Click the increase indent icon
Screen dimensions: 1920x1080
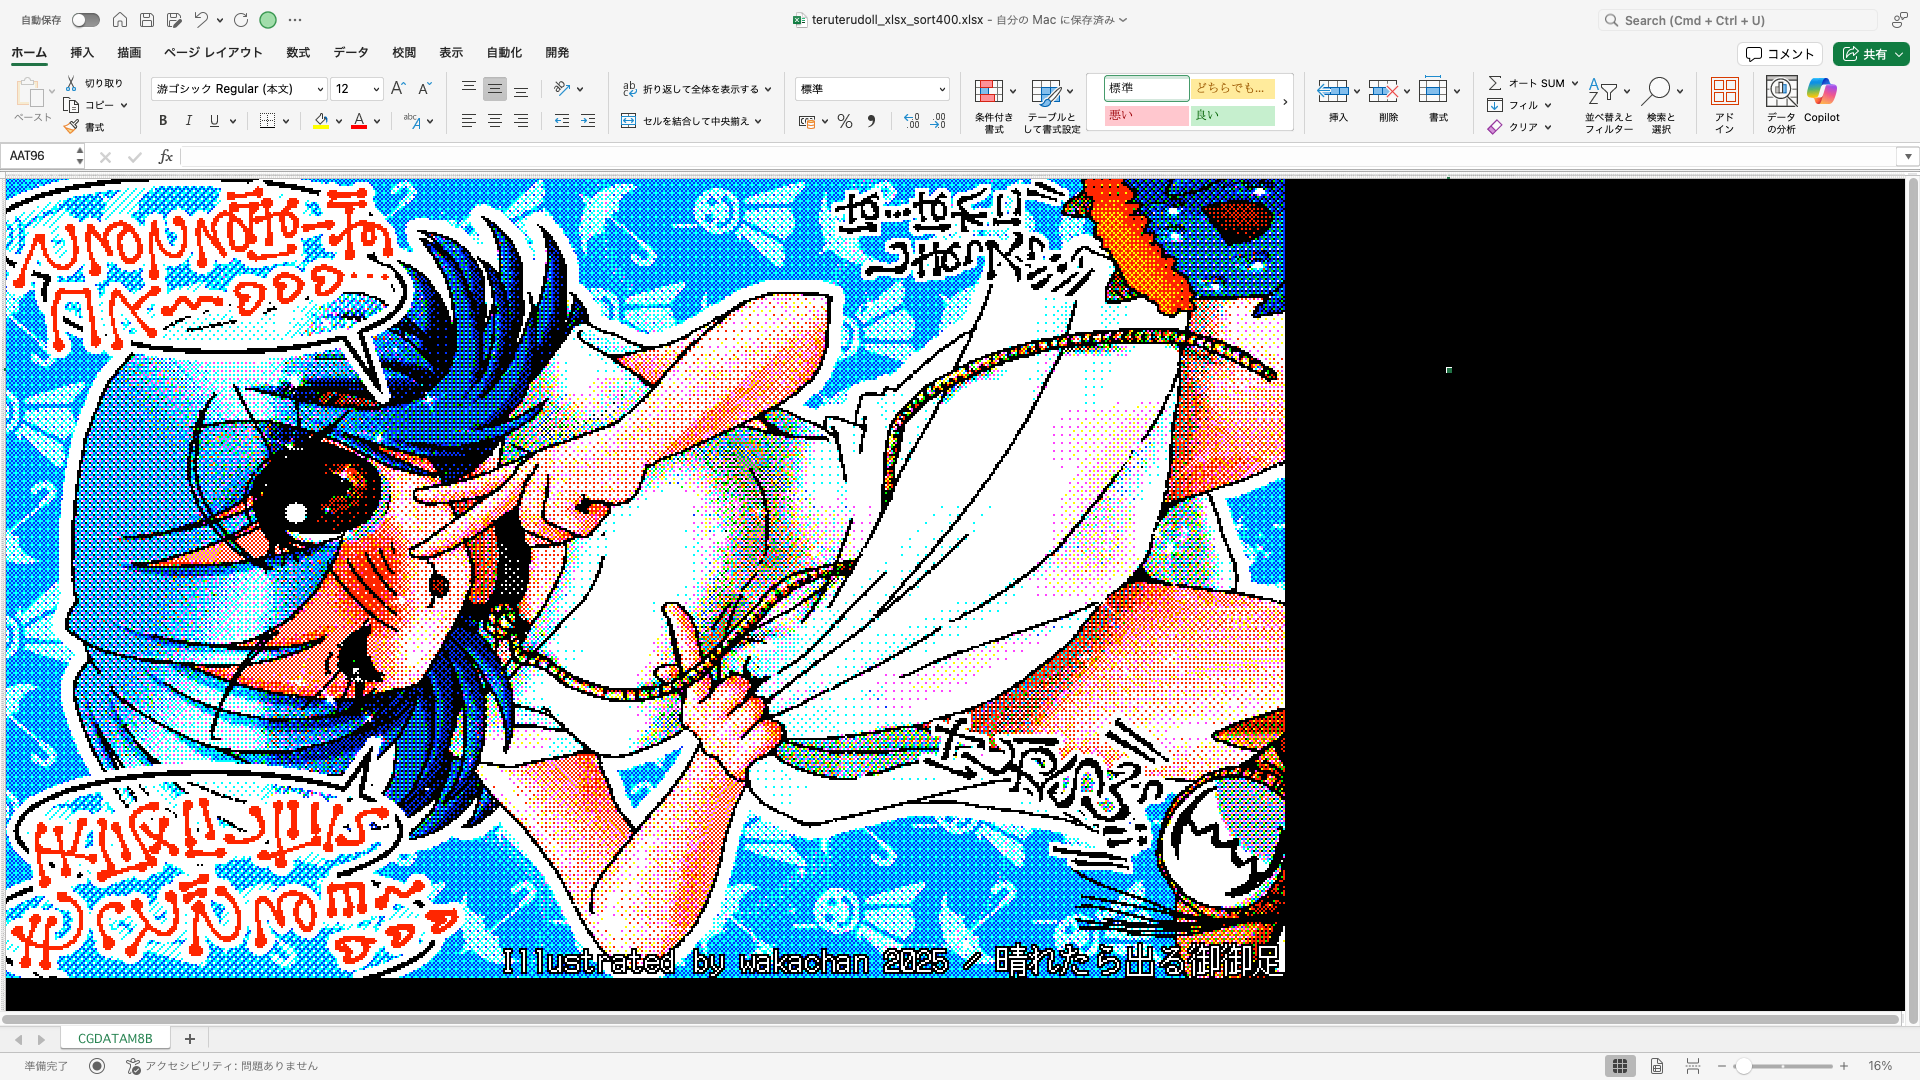click(588, 121)
